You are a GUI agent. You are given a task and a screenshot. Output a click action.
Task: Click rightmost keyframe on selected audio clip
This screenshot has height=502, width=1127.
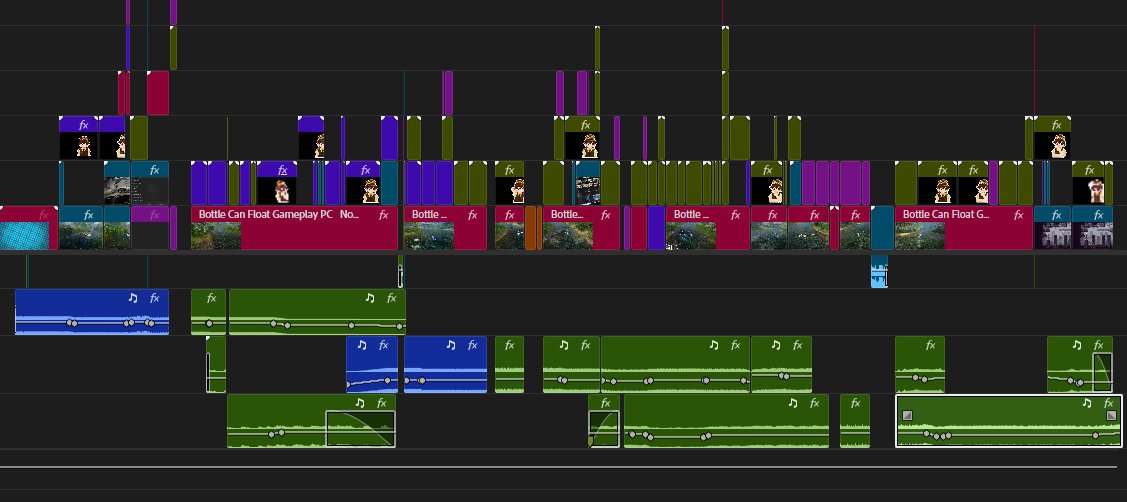[1095, 435]
